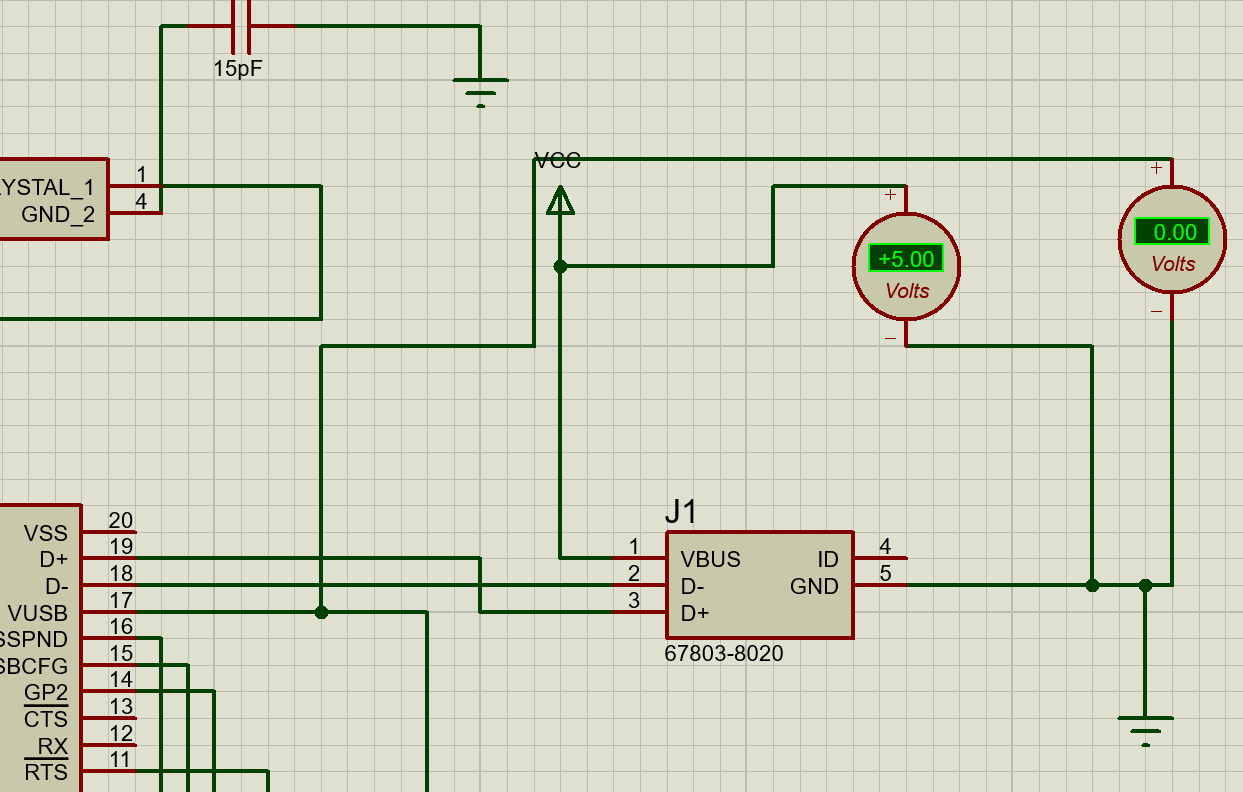Click the GP2 pin label on the IC
This screenshot has height=792, width=1243.
[x=46, y=693]
